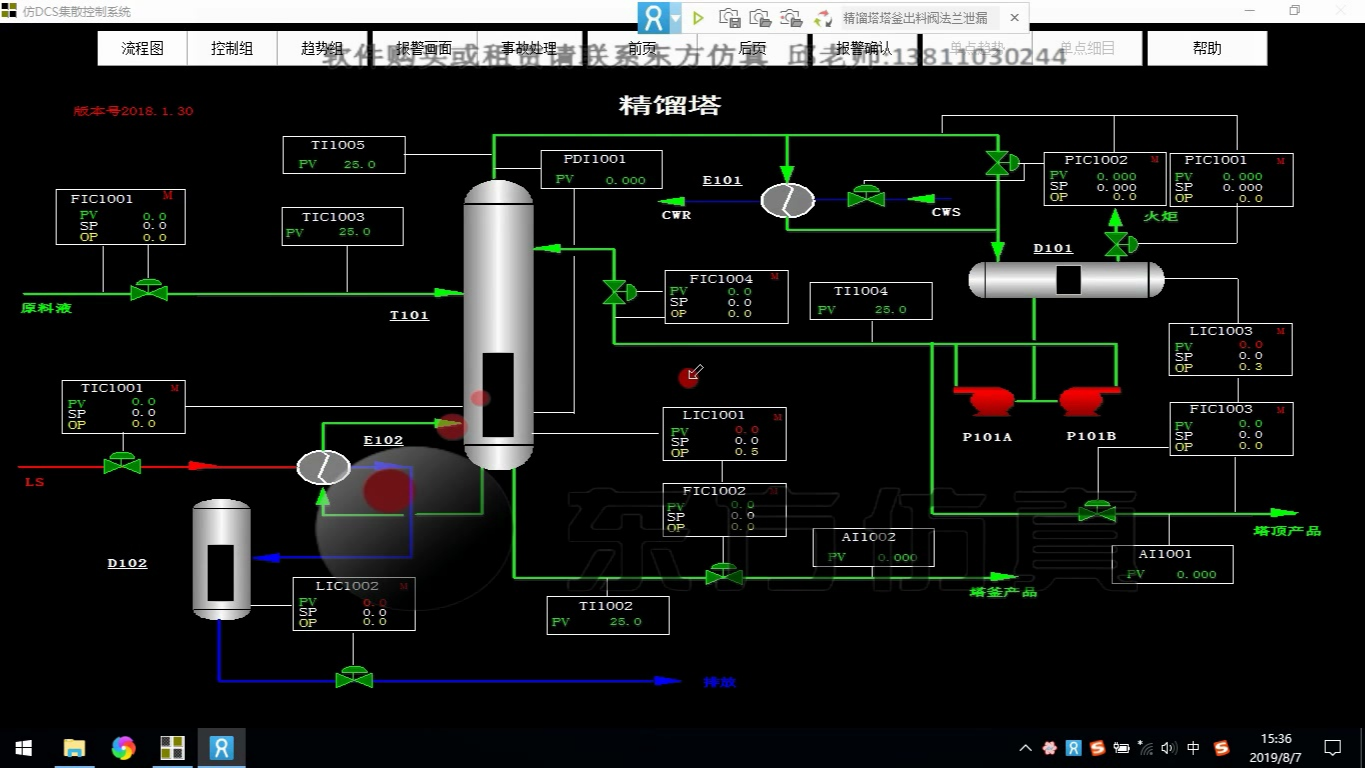Image resolution: width=1365 pixels, height=768 pixels.
Task: Open the FIC1004 controller faceplate
Action: (x=727, y=296)
